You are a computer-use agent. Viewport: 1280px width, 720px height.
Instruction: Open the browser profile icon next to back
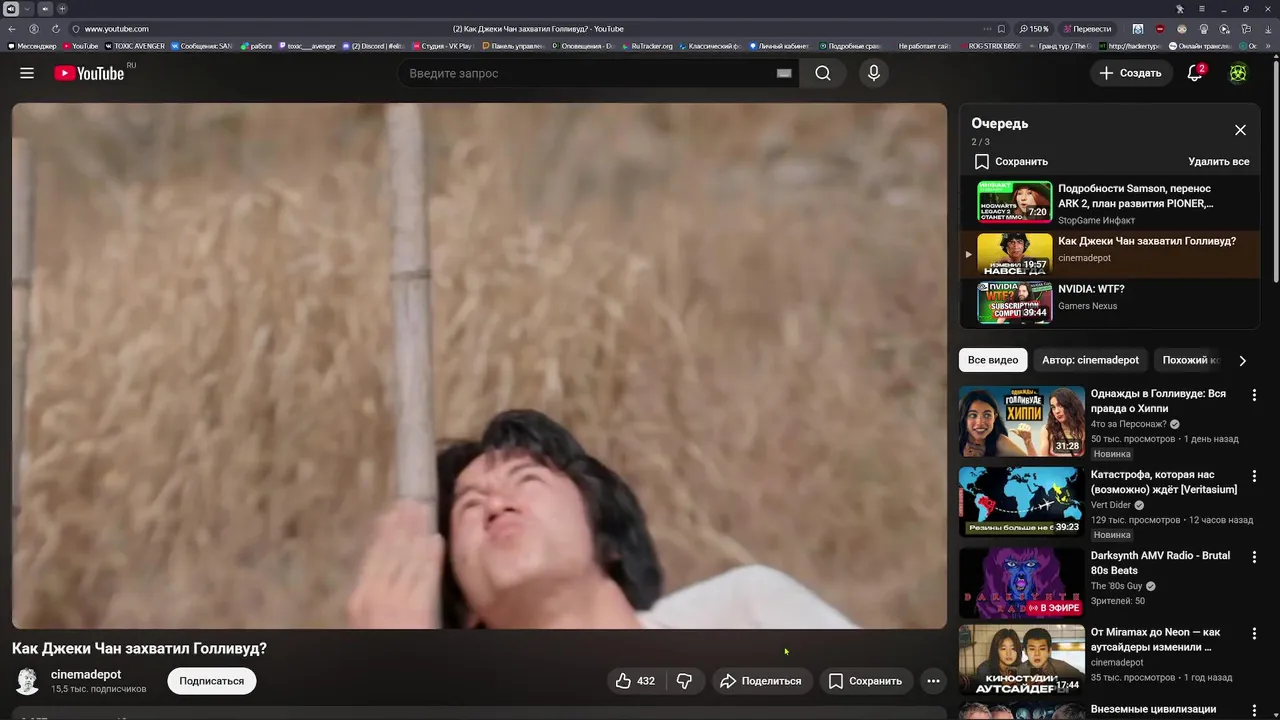[34, 29]
